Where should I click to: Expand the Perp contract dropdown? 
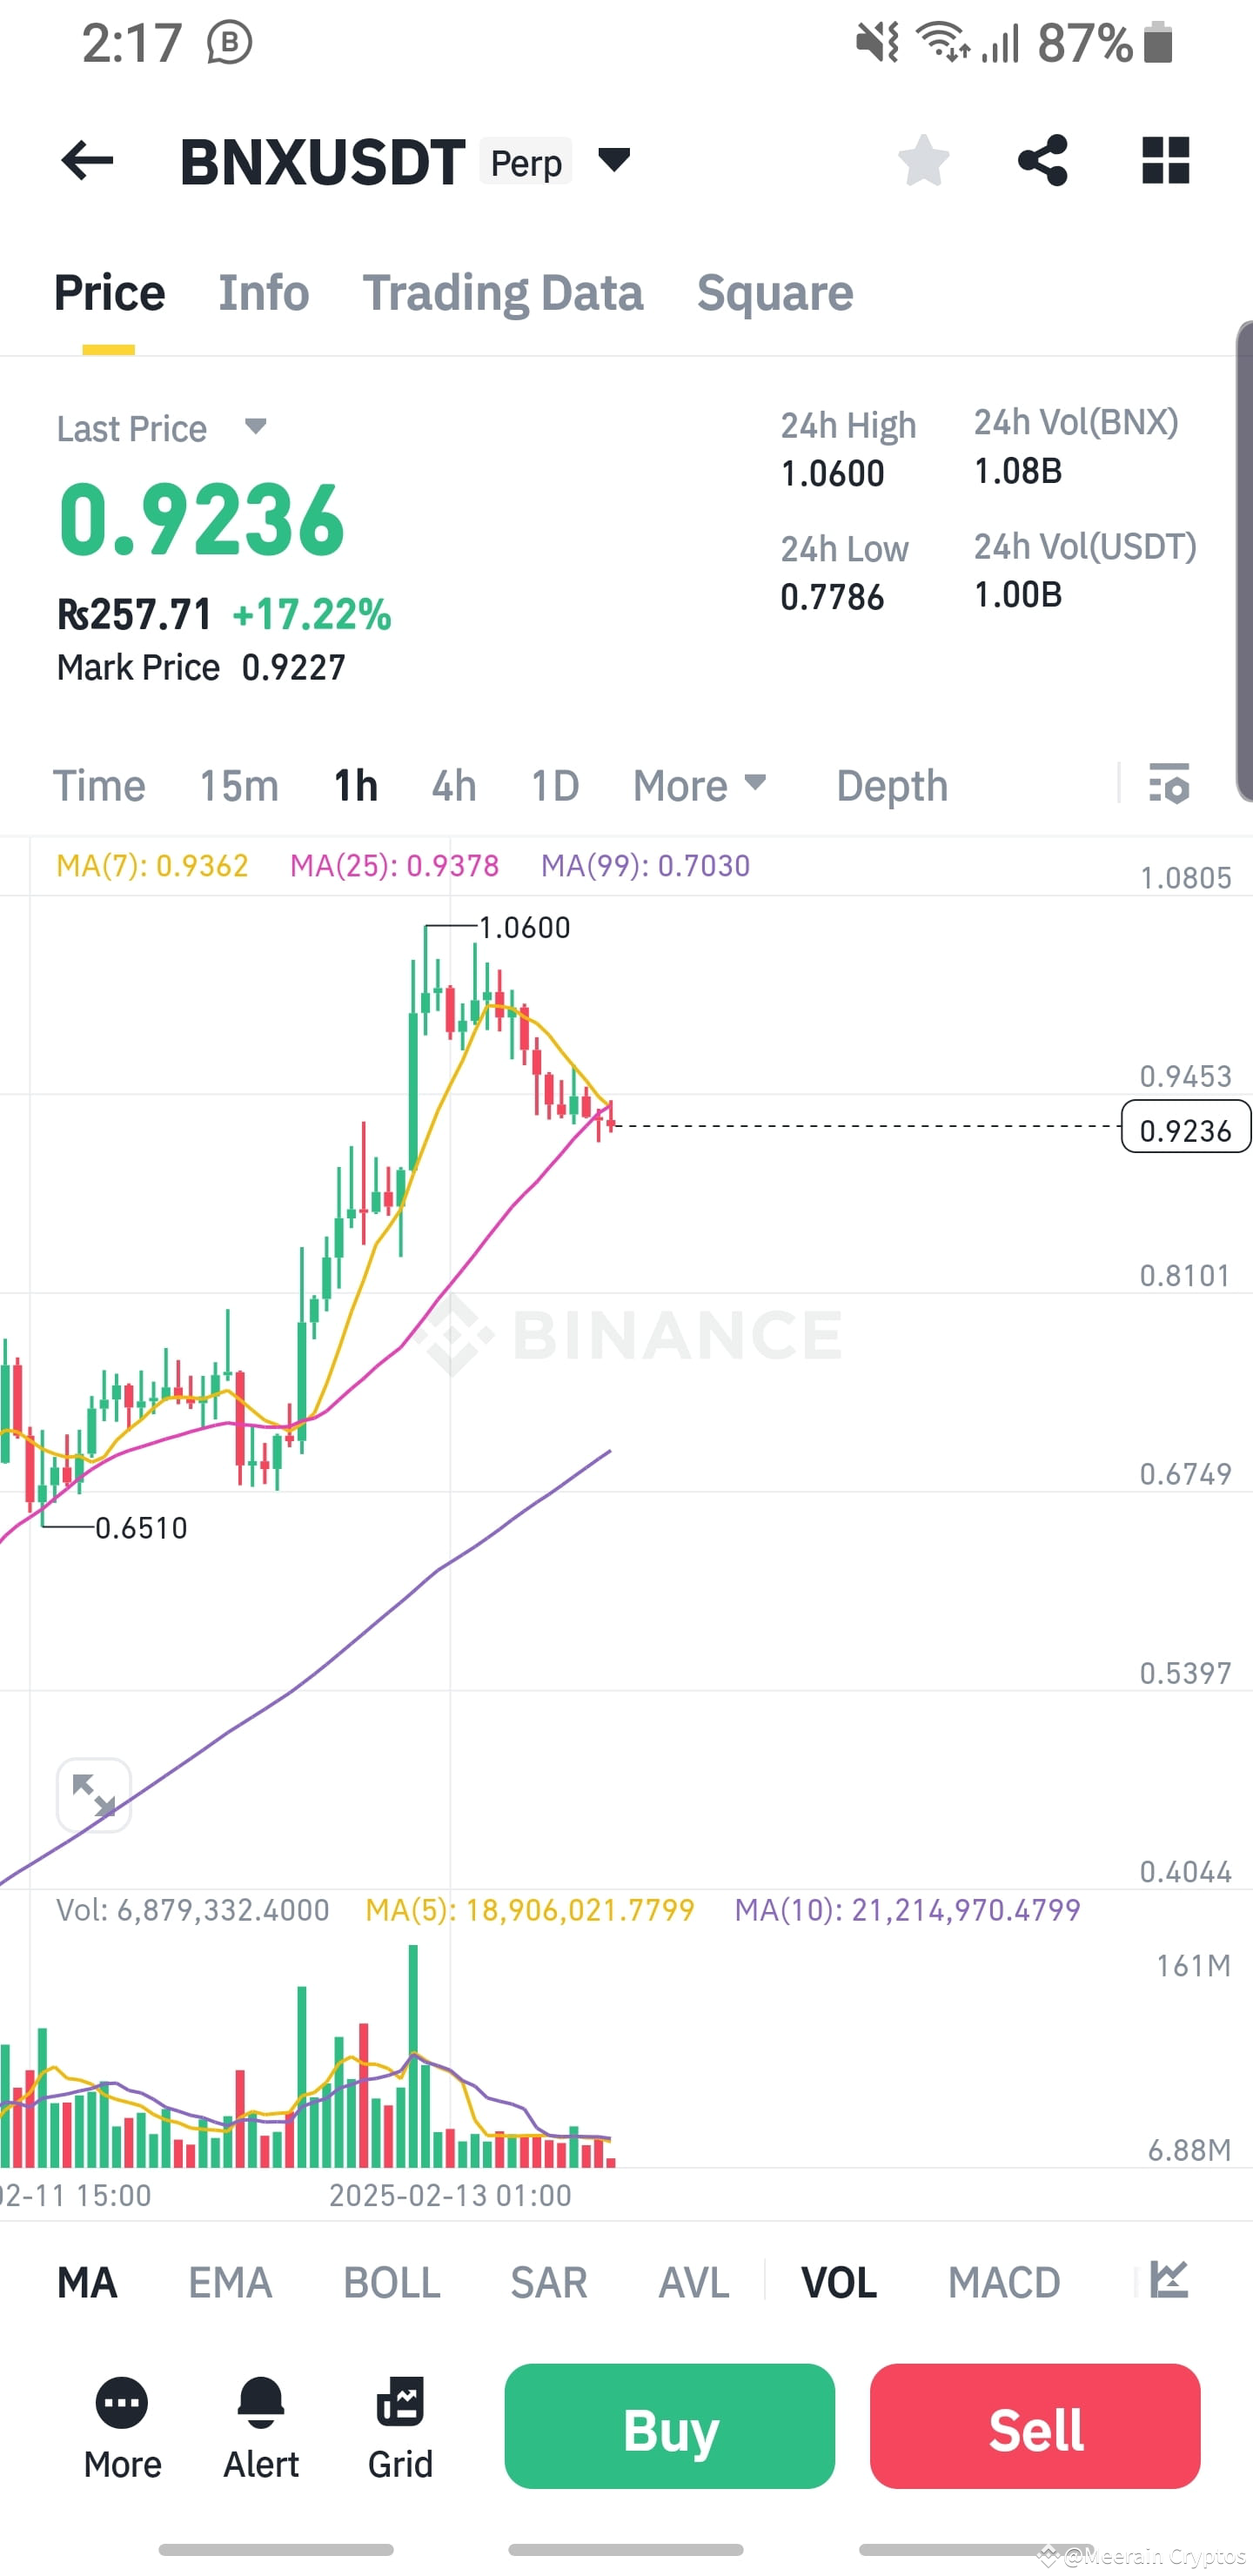click(613, 160)
